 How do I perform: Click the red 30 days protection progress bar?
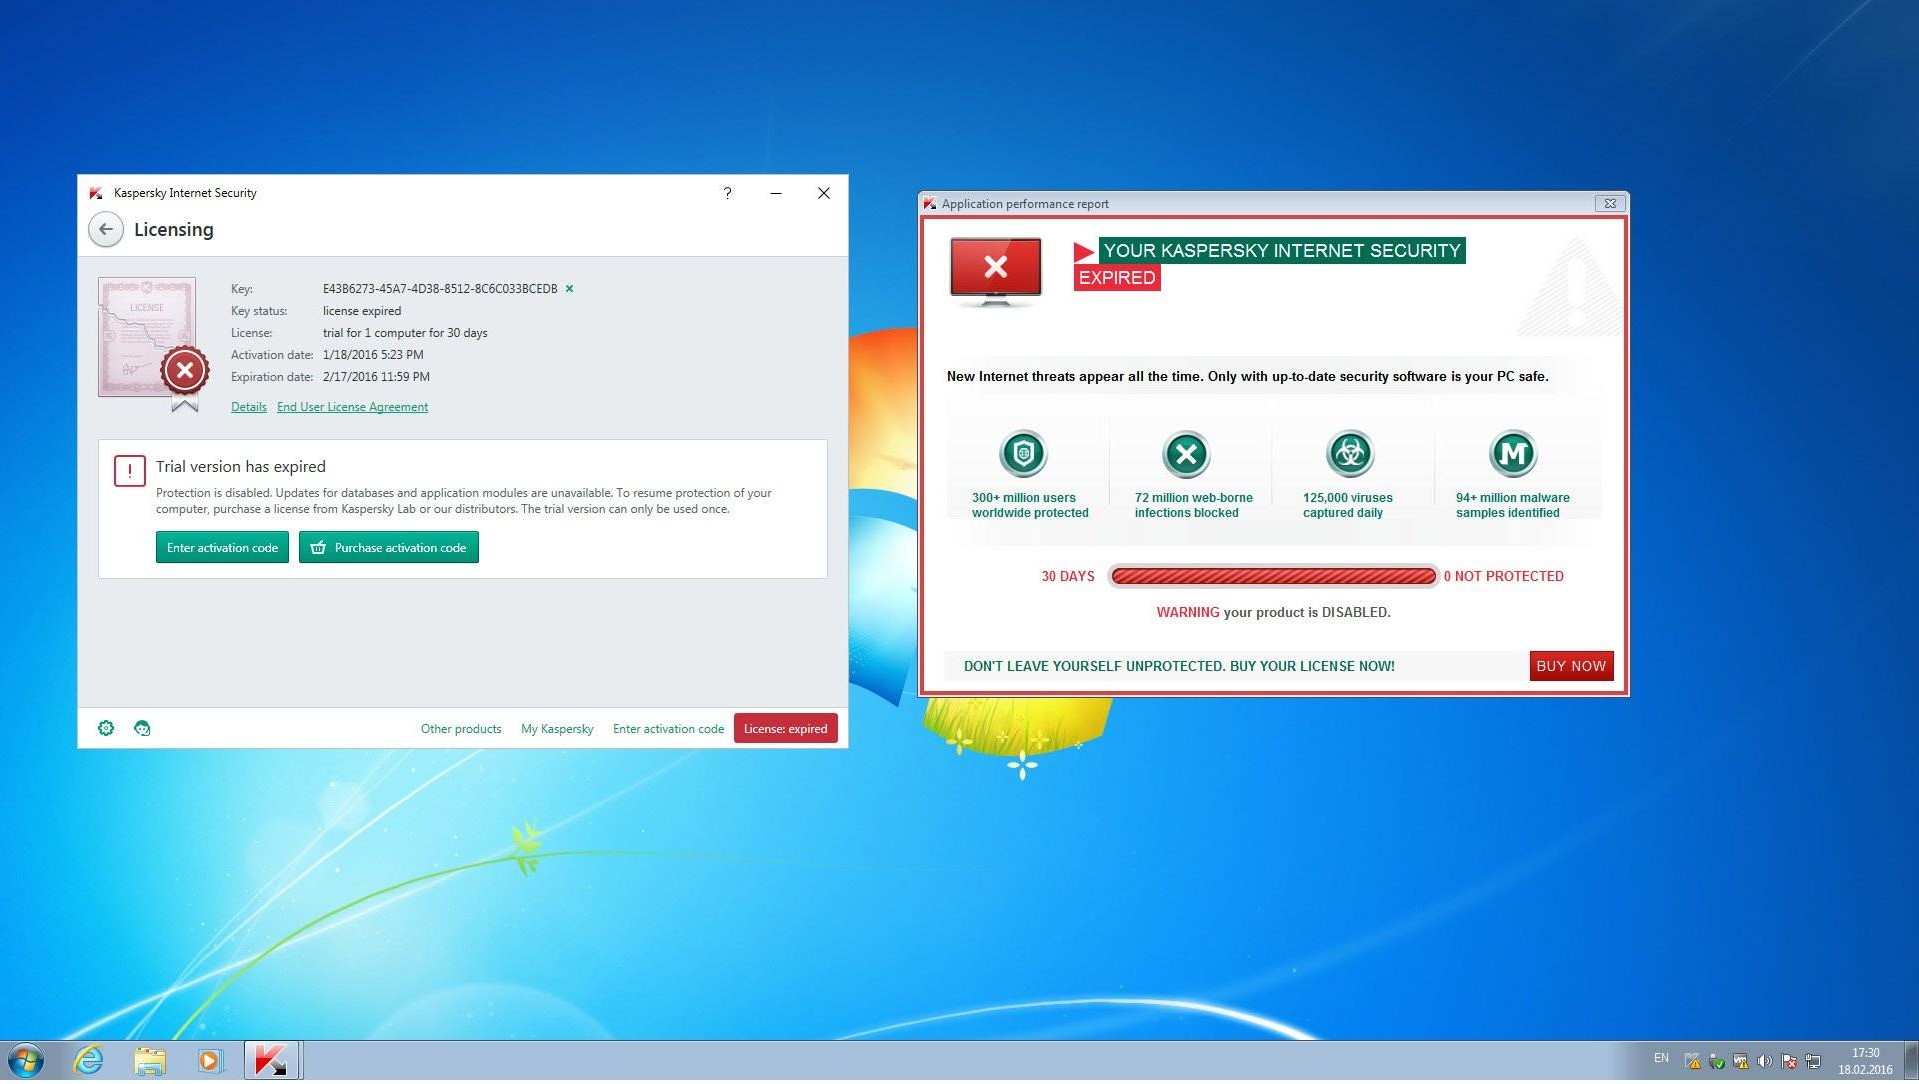point(1273,576)
